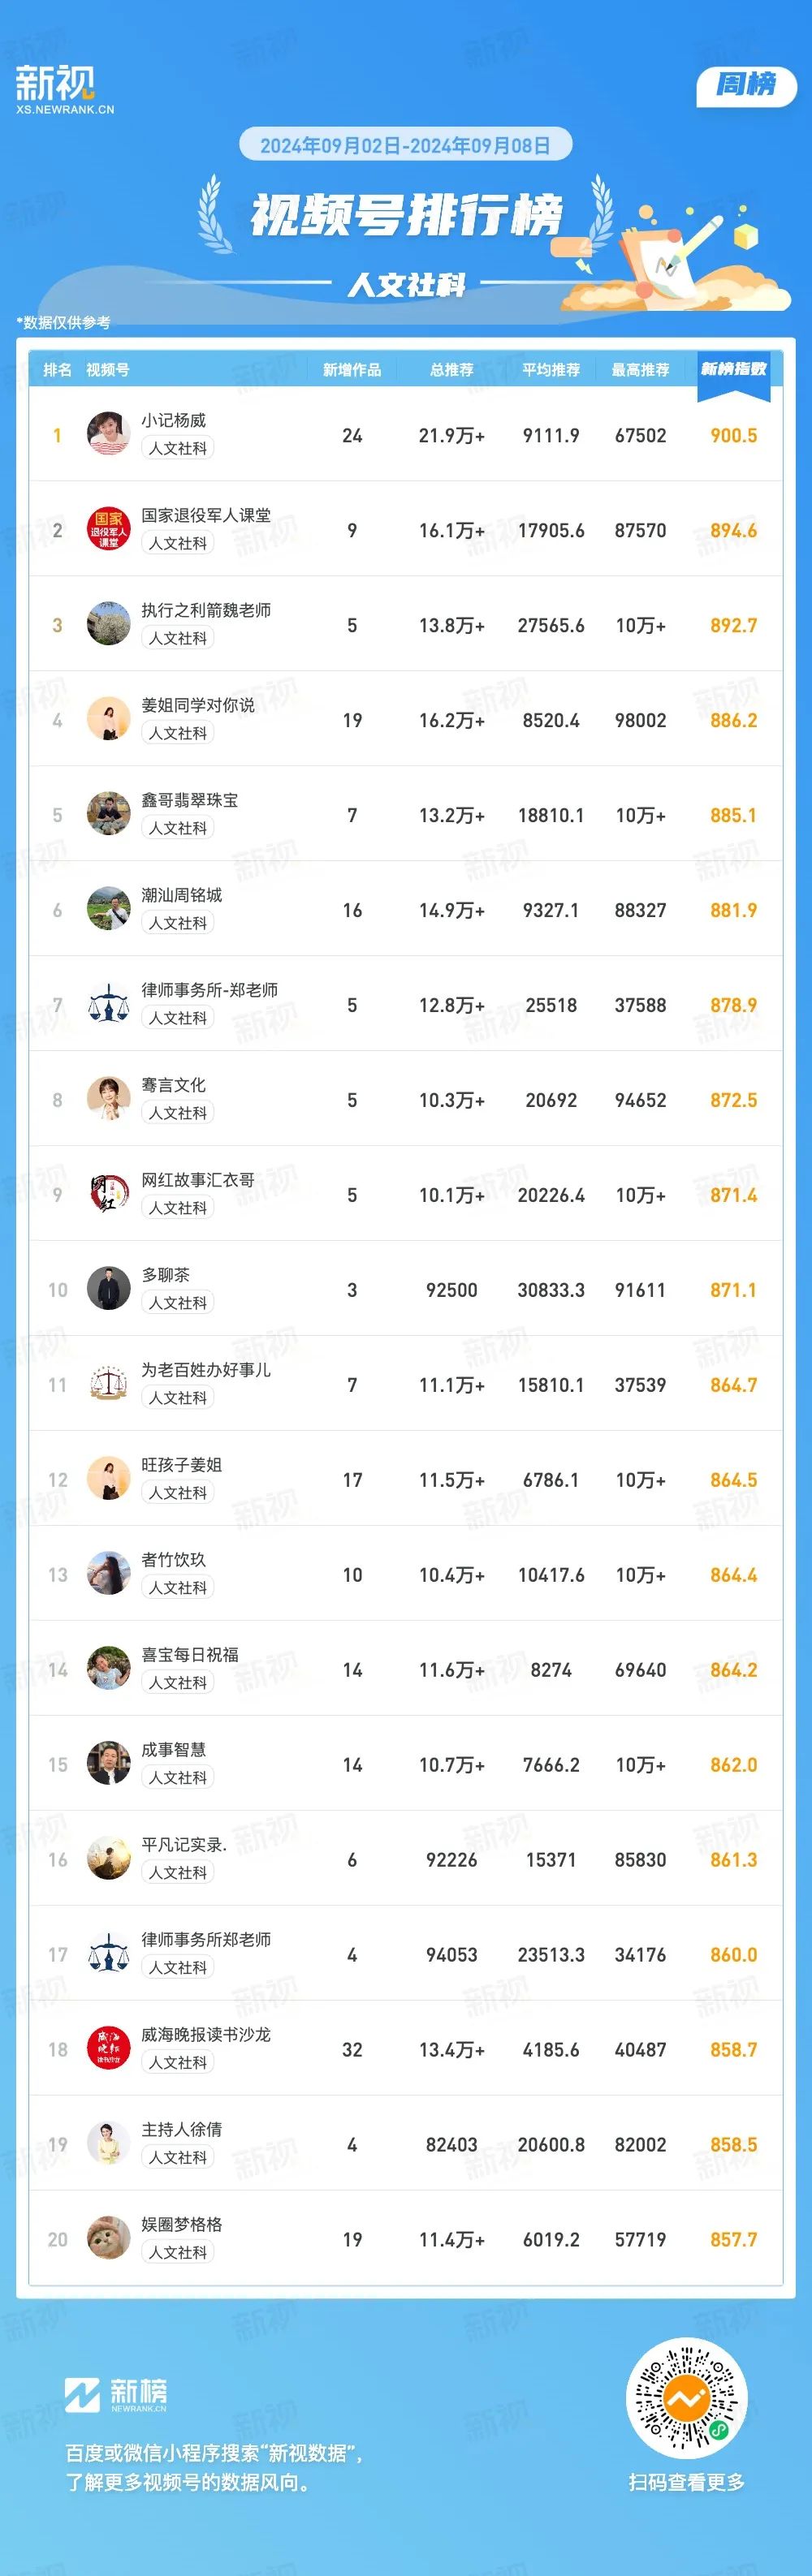This screenshot has width=812, height=2576.
Task: Click the 威海晚报读书沙龙 red logo
Action: click(x=108, y=2048)
